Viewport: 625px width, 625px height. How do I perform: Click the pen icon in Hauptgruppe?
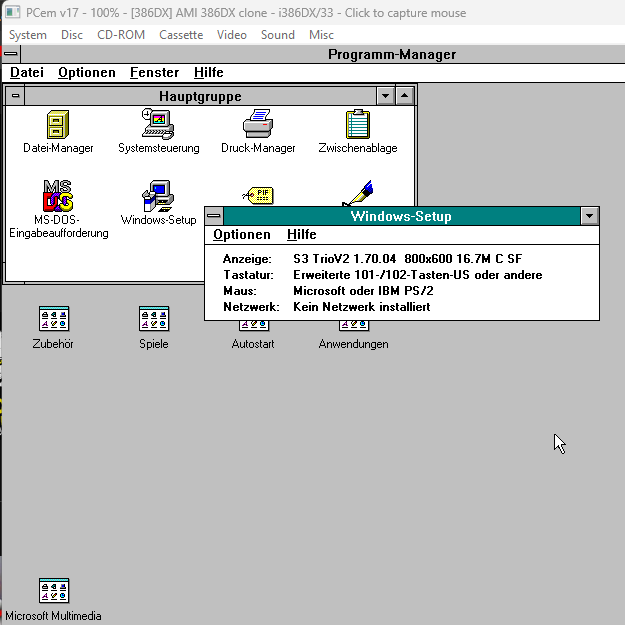pos(358,193)
